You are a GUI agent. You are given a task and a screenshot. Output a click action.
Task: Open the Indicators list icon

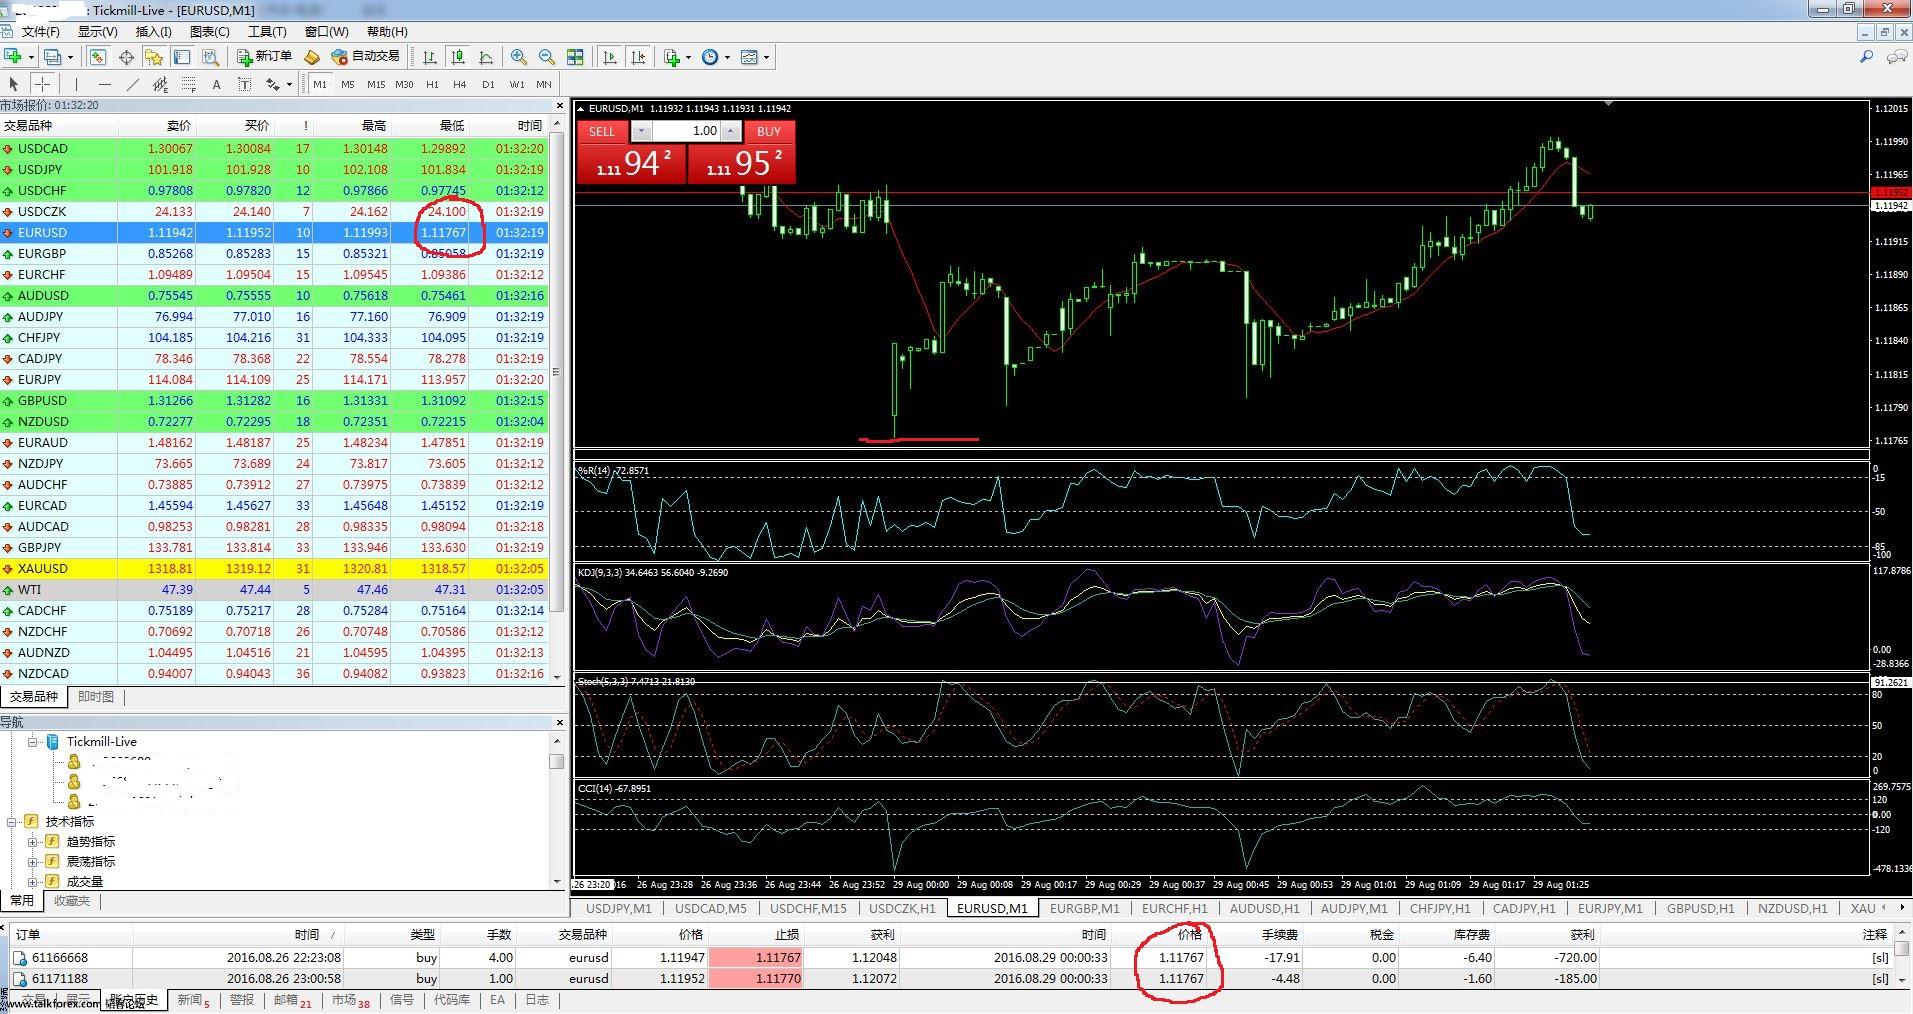tap(672, 57)
